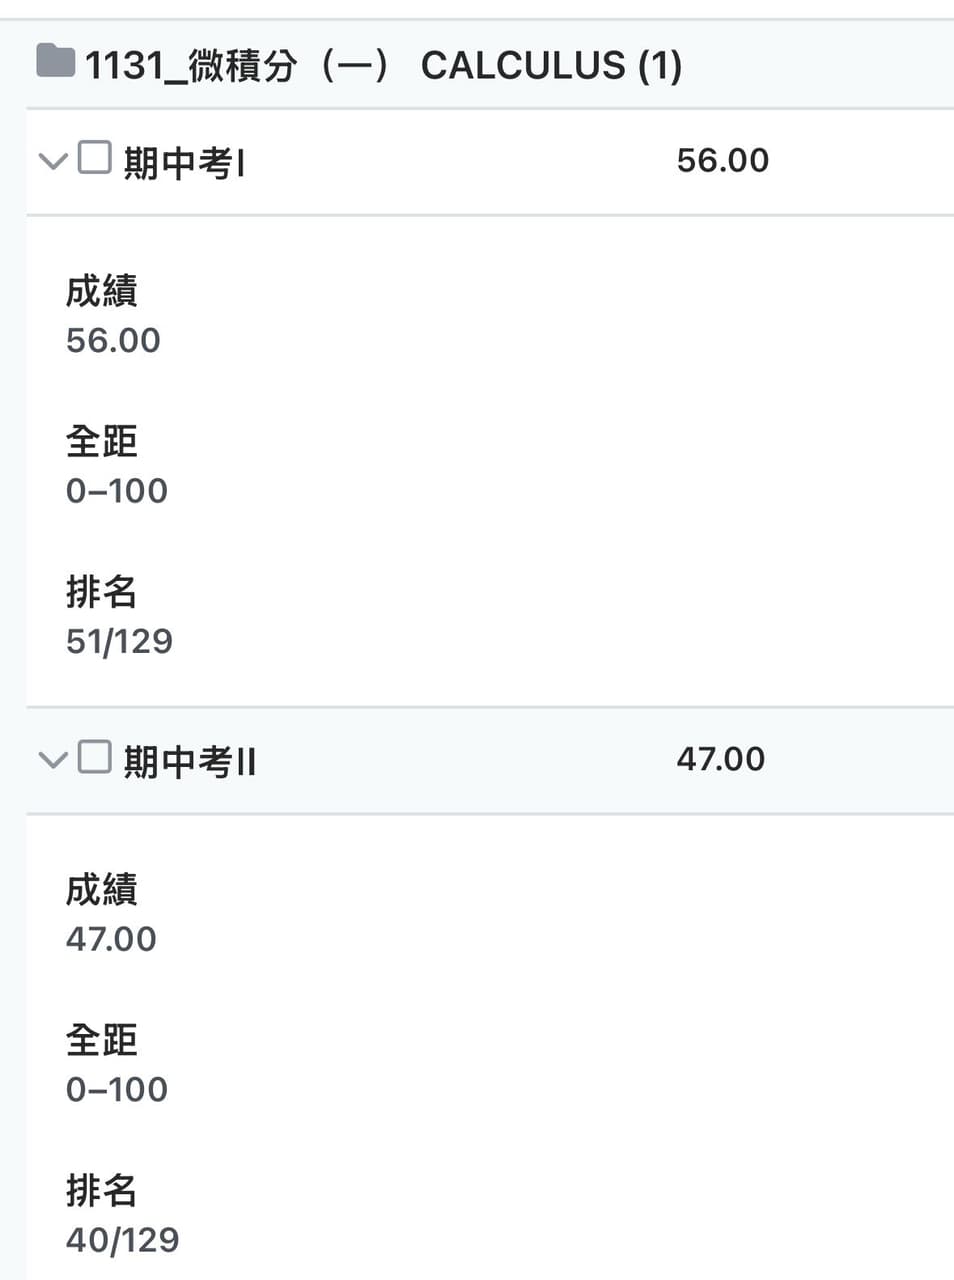The width and height of the screenshot is (954, 1280).
Task: Open the 1131_微積分 CALCULUS (1) course title
Action: point(384,66)
